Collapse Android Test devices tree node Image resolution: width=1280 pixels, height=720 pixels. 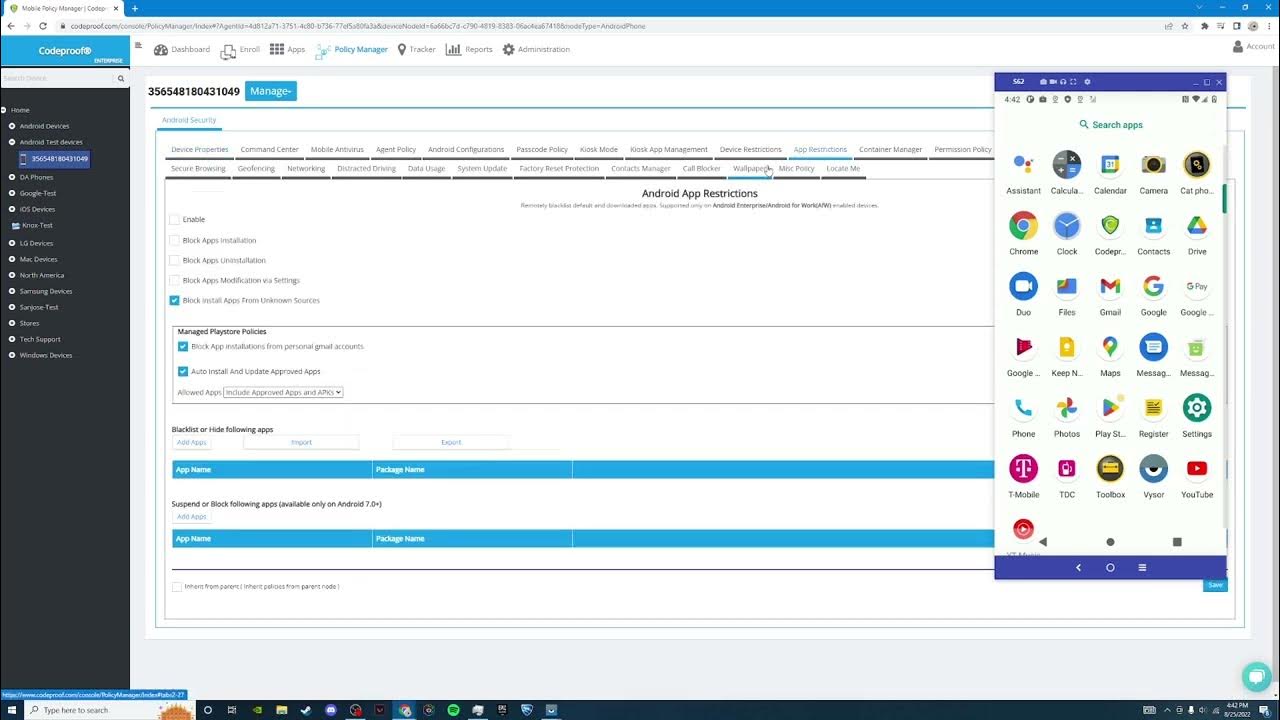tap(12, 142)
